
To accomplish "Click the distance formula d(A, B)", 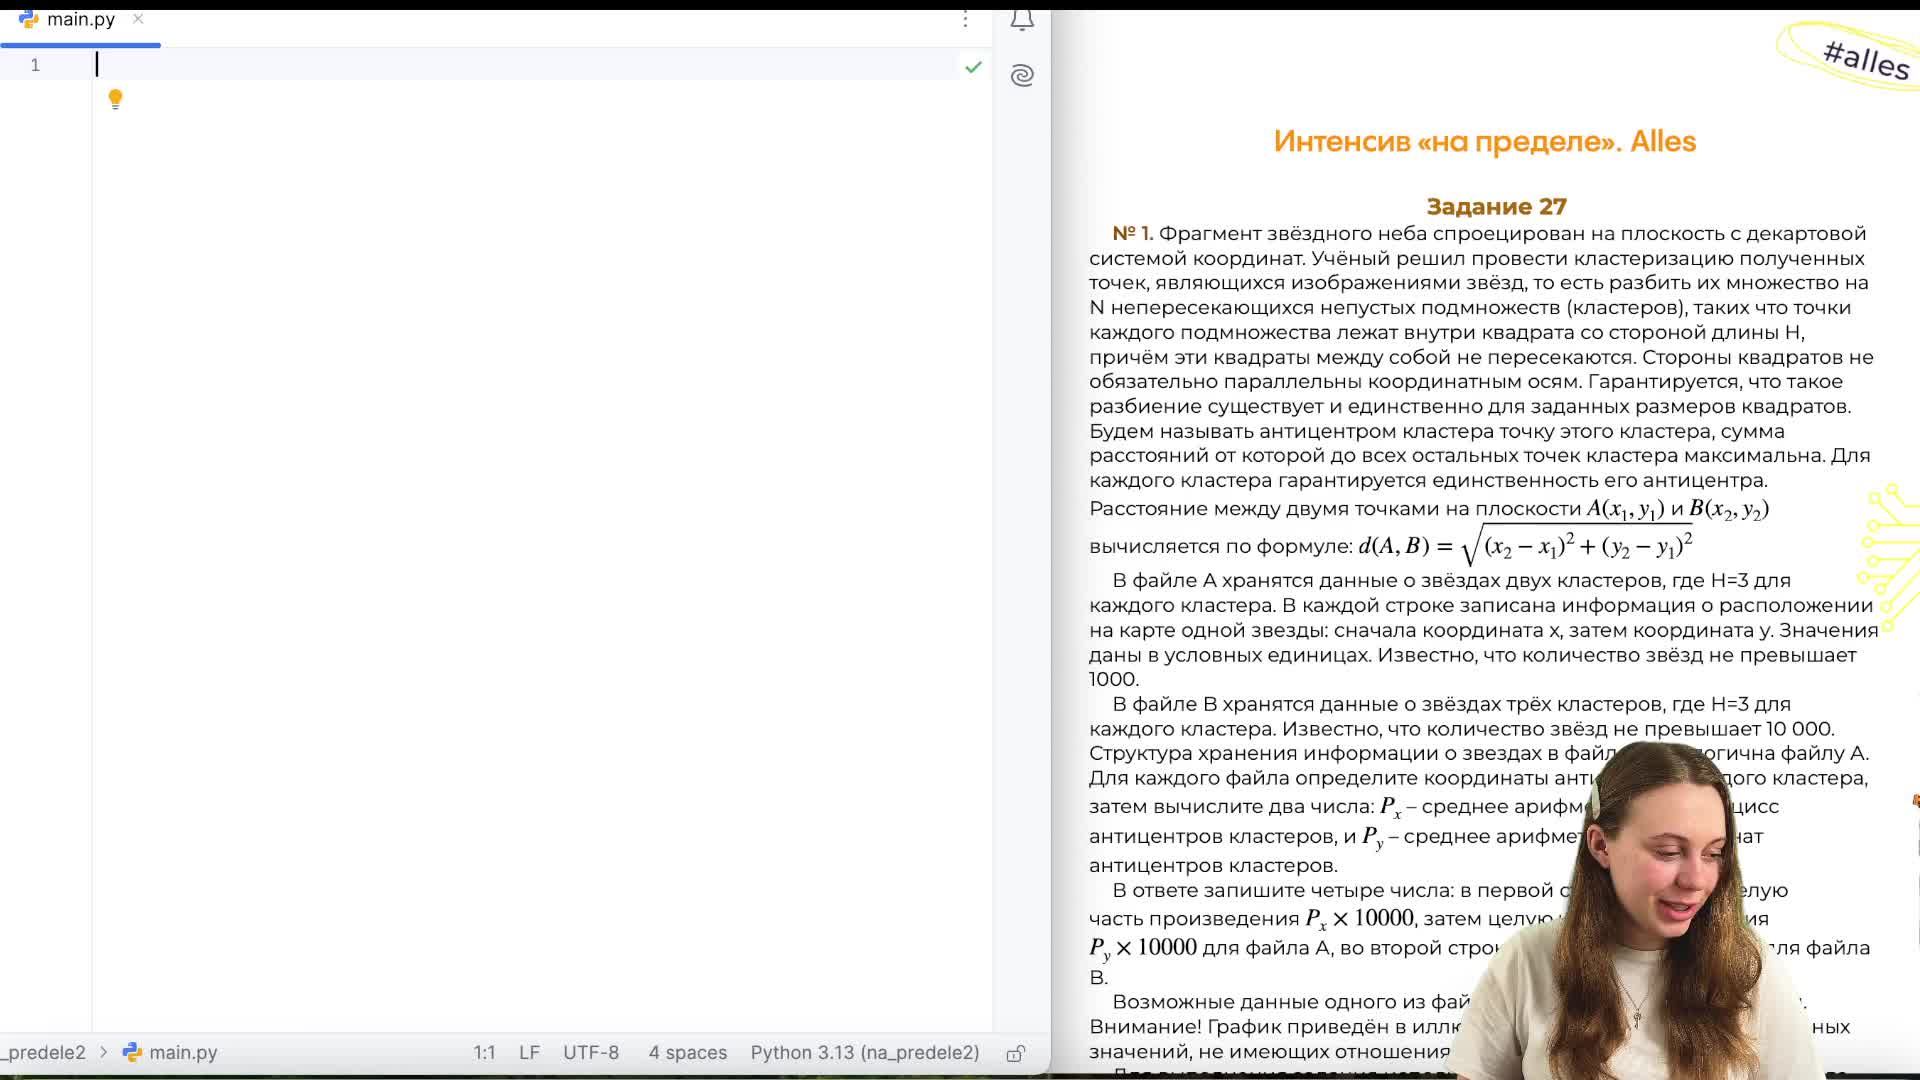I will coord(1525,545).
